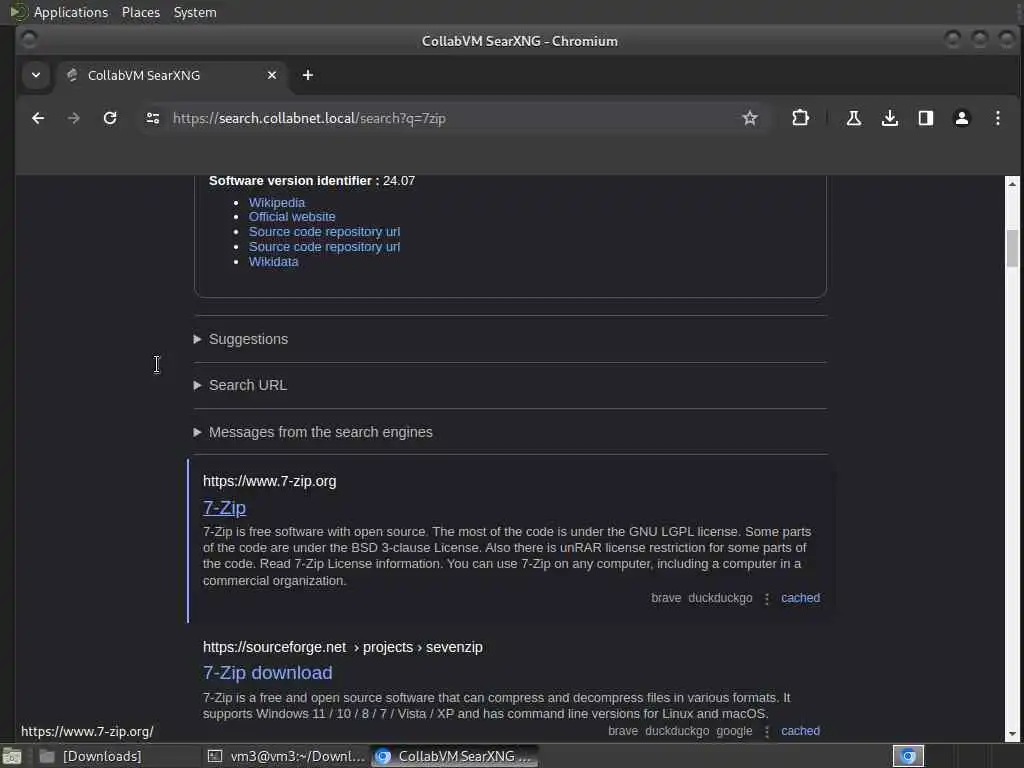Screen dimensions: 1024x768
Task: Go back to the previous page
Action: pyautogui.click(x=38, y=118)
